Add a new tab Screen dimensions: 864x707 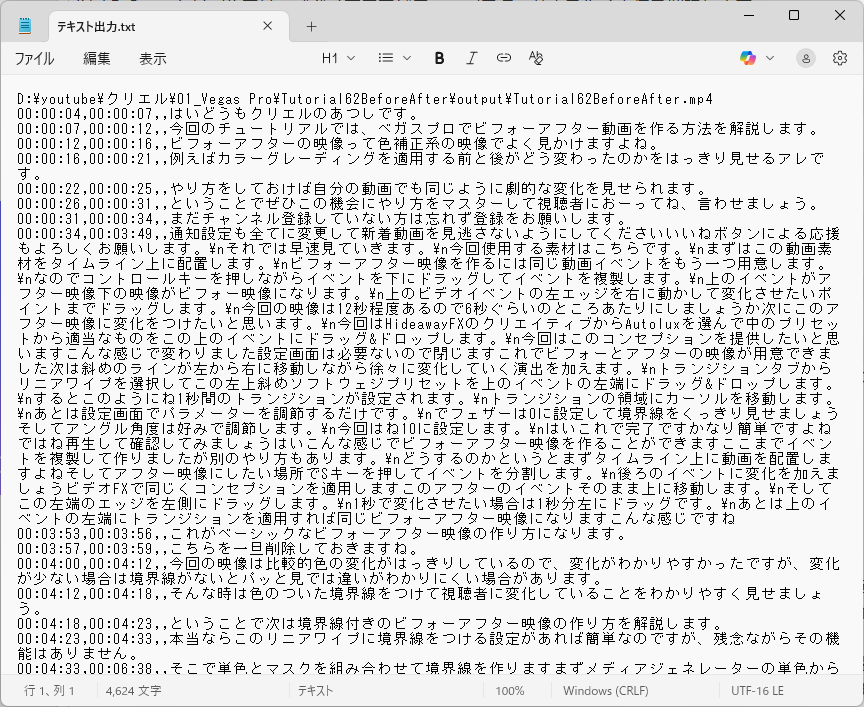[x=311, y=26]
